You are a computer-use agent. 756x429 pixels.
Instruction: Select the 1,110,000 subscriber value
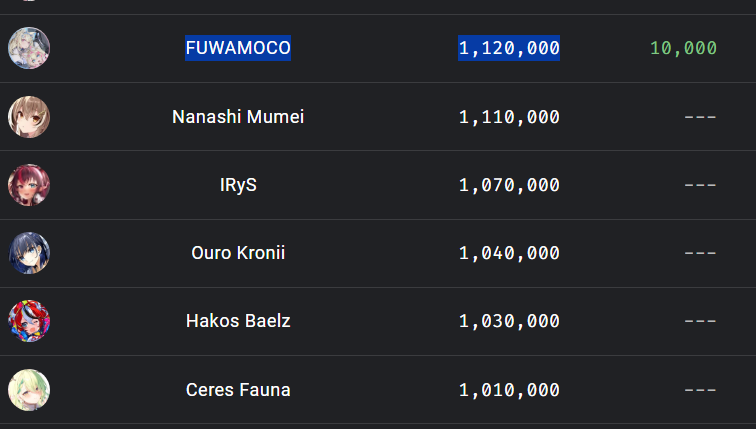click(x=509, y=117)
